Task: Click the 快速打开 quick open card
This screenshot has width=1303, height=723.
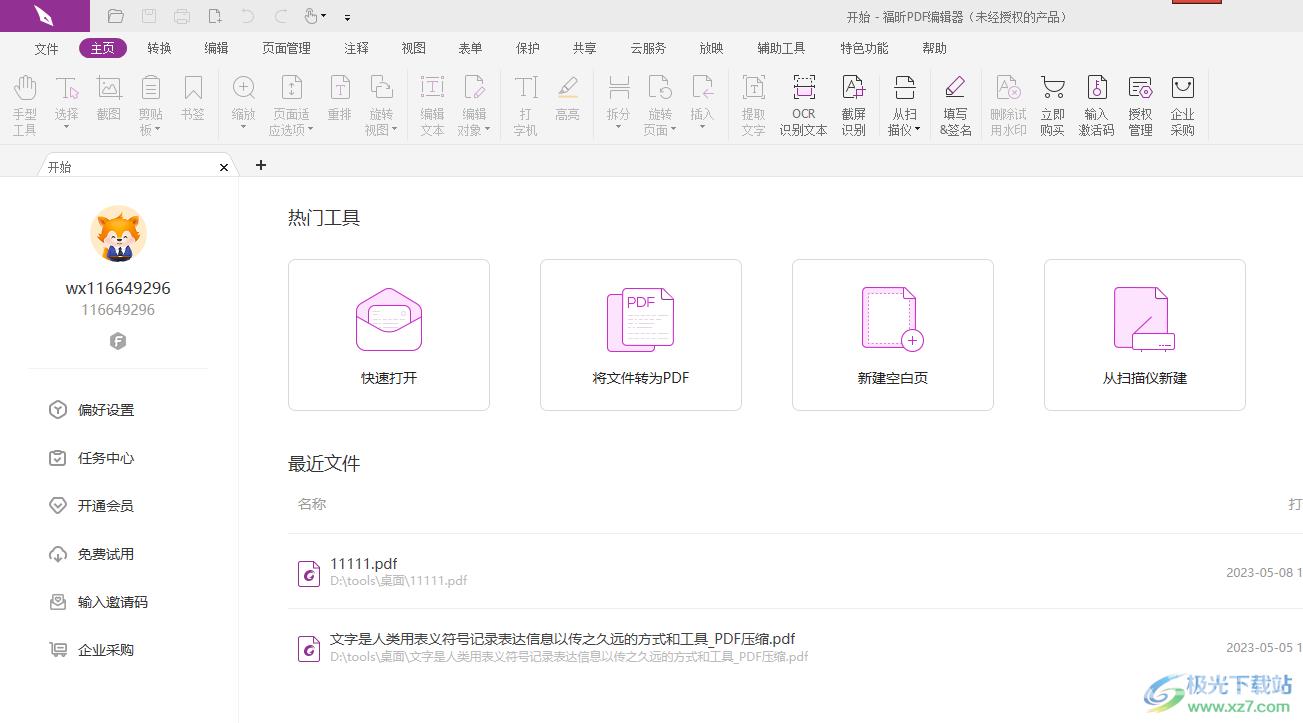Action: point(389,335)
